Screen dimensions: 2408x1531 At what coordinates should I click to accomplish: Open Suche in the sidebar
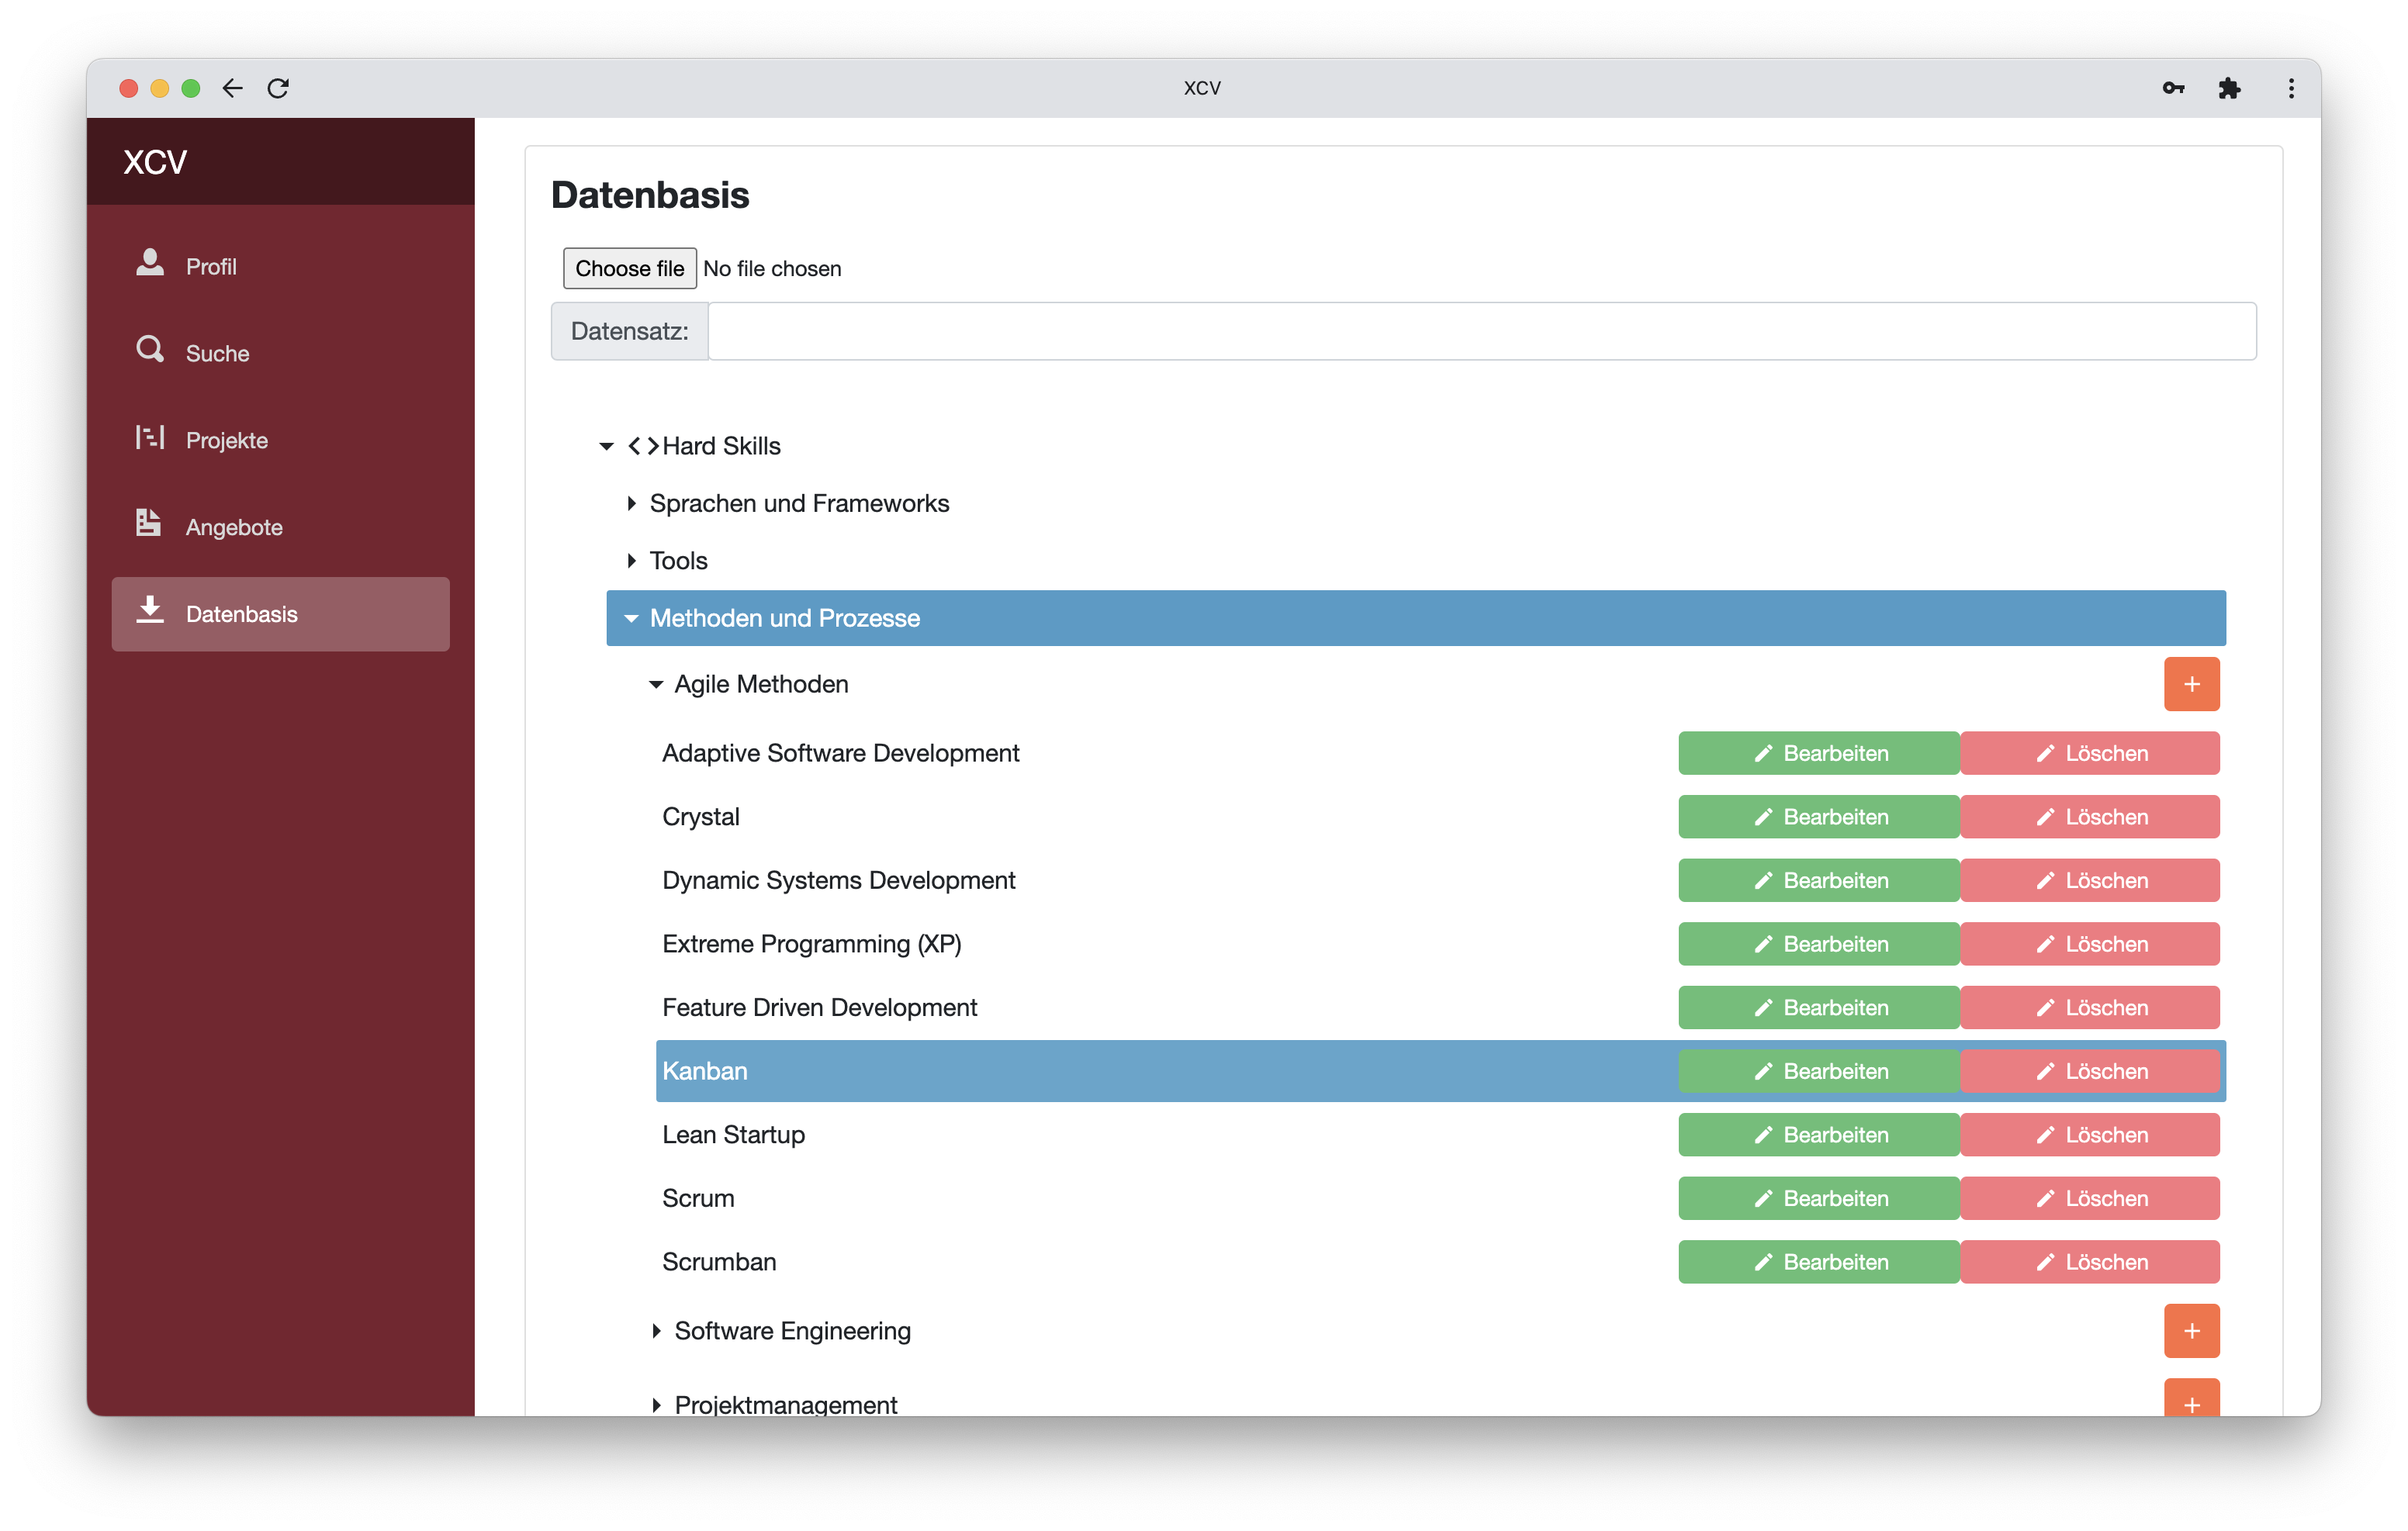pyautogui.click(x=280, y=353)
